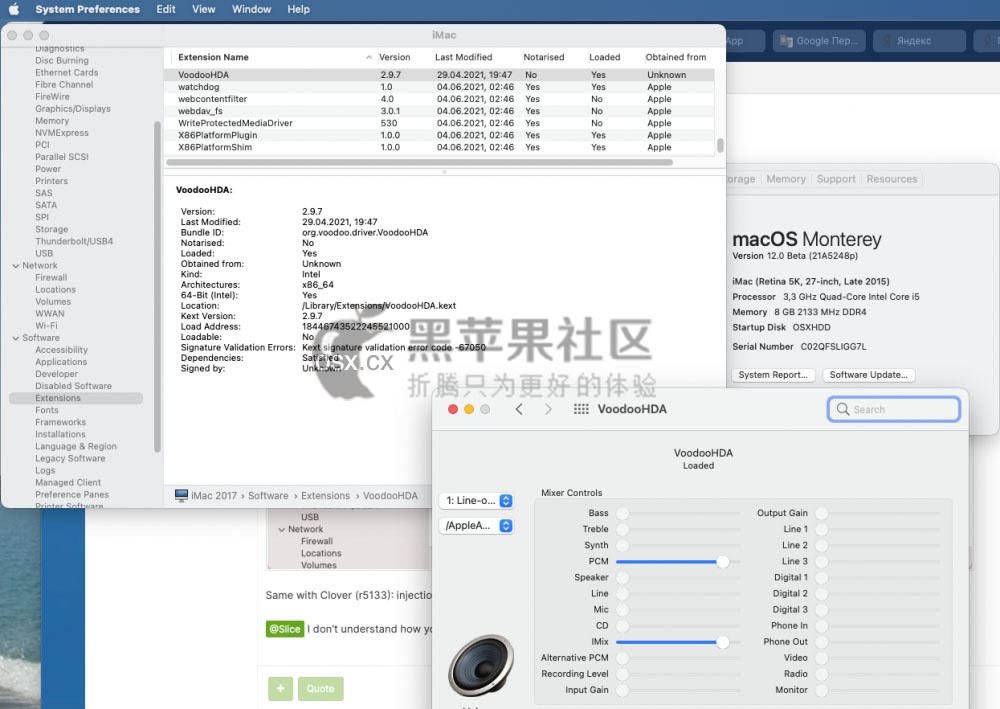The width and height of the screenshot is (1000, 709).
Task: Open the Яндекс browser tab in background
Action: point(920,41)
